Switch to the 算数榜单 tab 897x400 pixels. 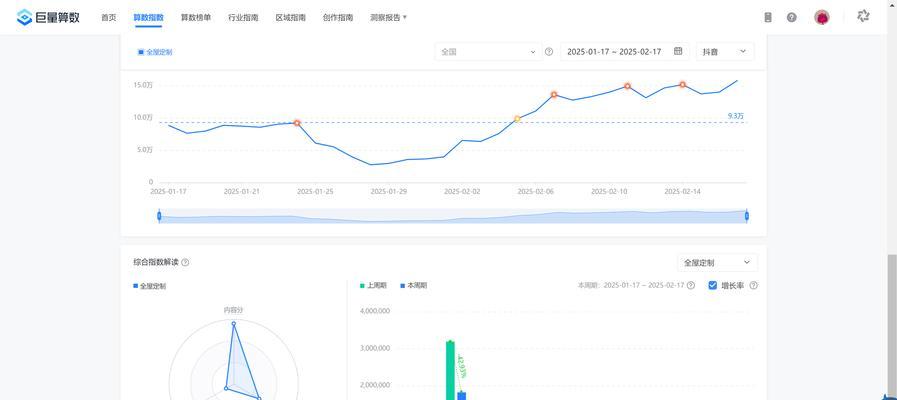[x=196, y=17]
